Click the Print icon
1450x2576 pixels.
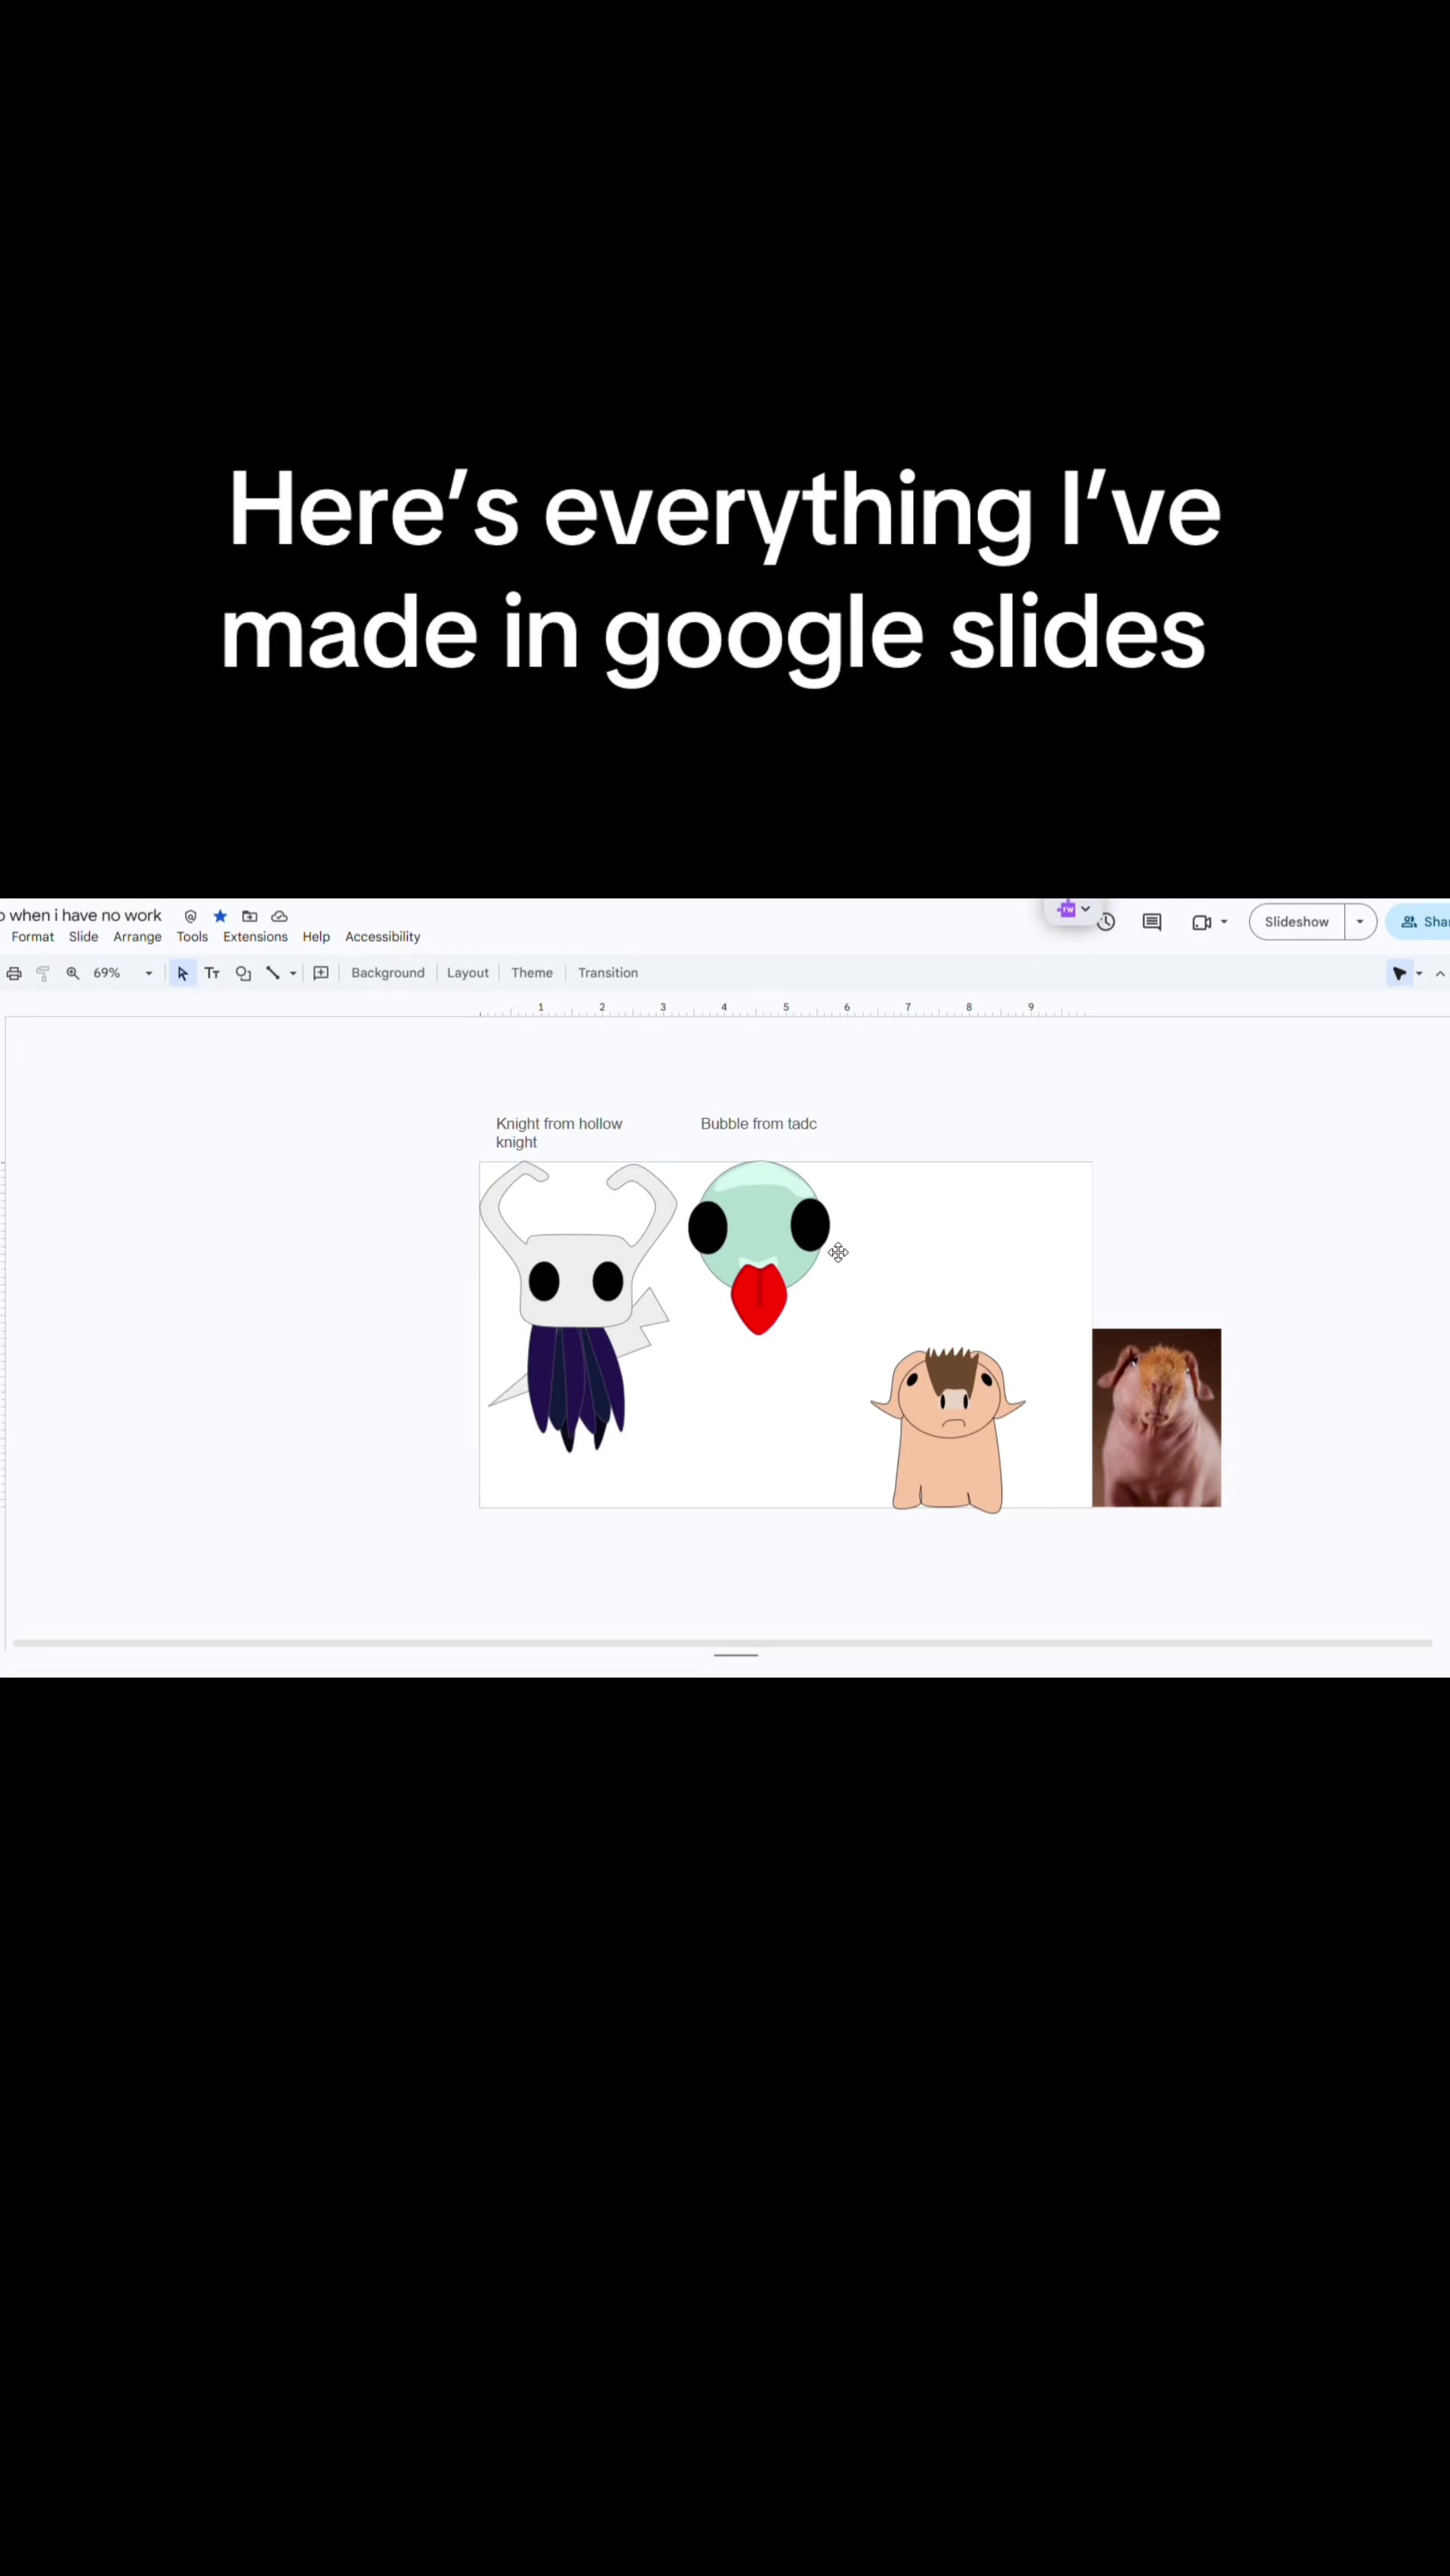pyautogui.click(x=14, y=973)
